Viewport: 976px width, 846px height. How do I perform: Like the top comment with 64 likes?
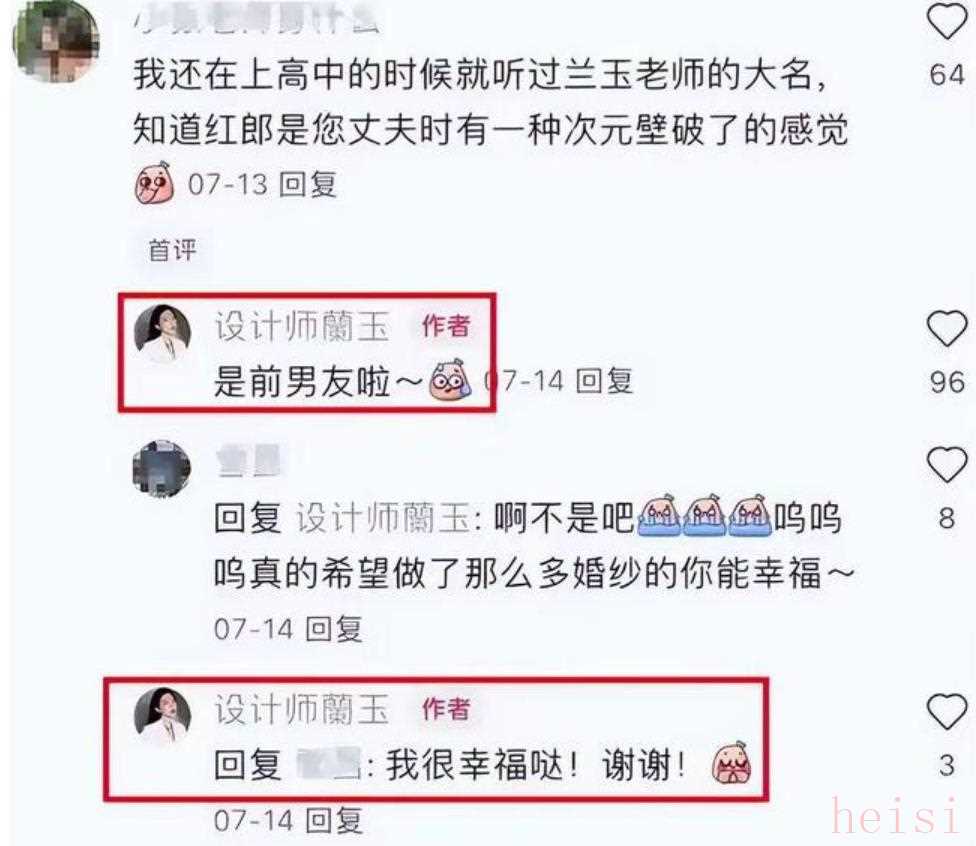click(x=947, y=21)
